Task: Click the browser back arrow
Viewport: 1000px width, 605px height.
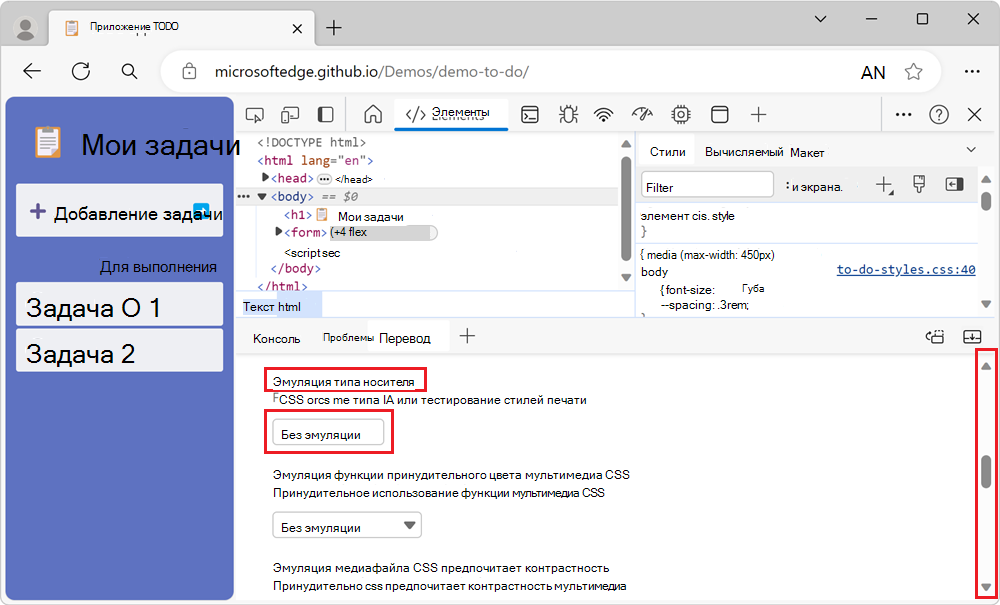Action: coord(32,71)
